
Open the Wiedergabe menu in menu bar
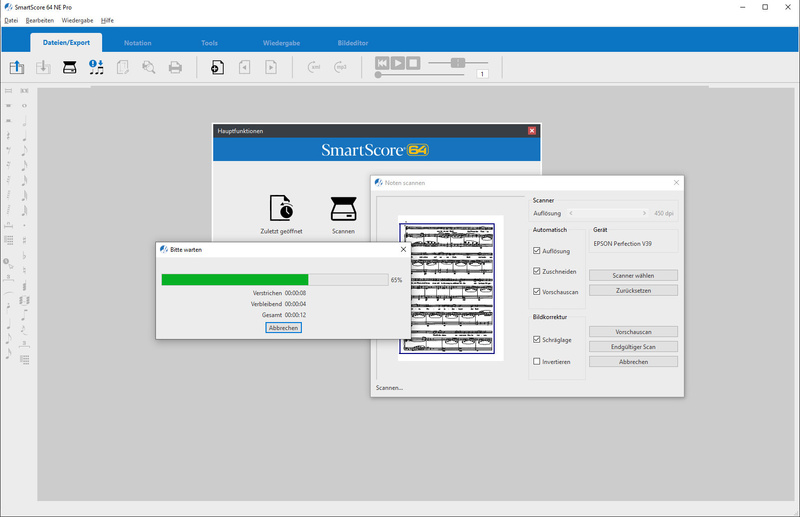(x=78, y=20)
